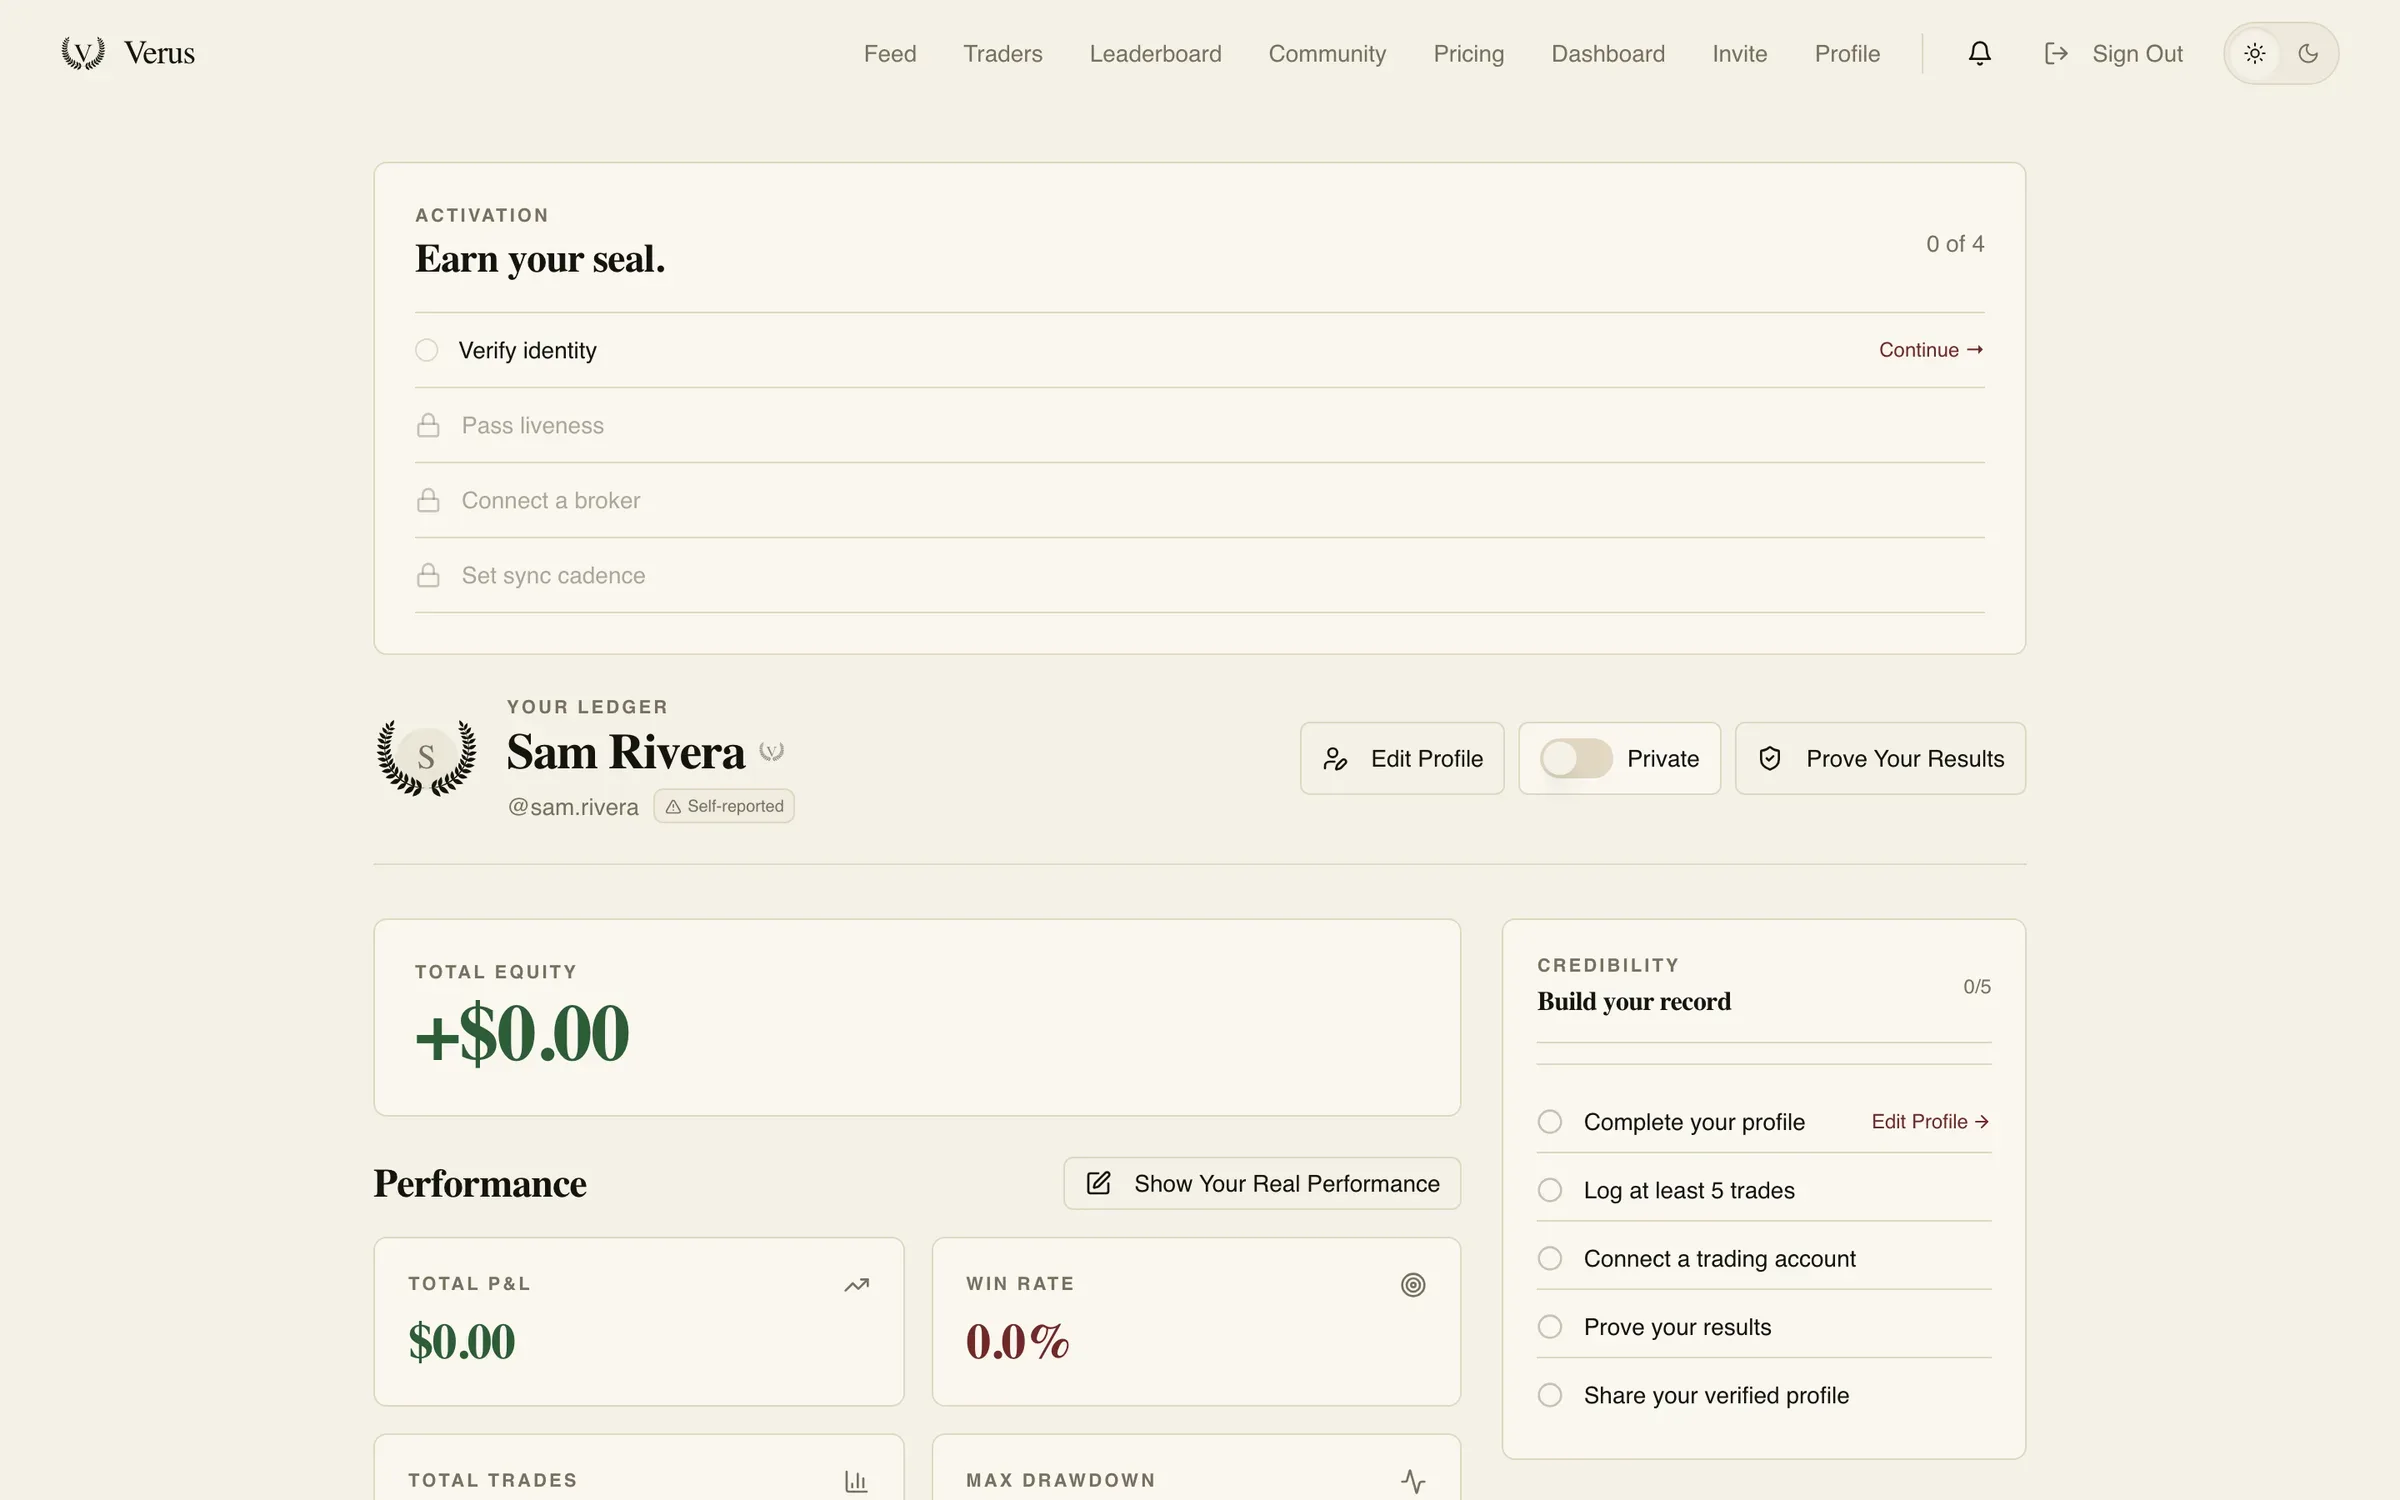Click the Connect a broker lock icon

point(428,500)
